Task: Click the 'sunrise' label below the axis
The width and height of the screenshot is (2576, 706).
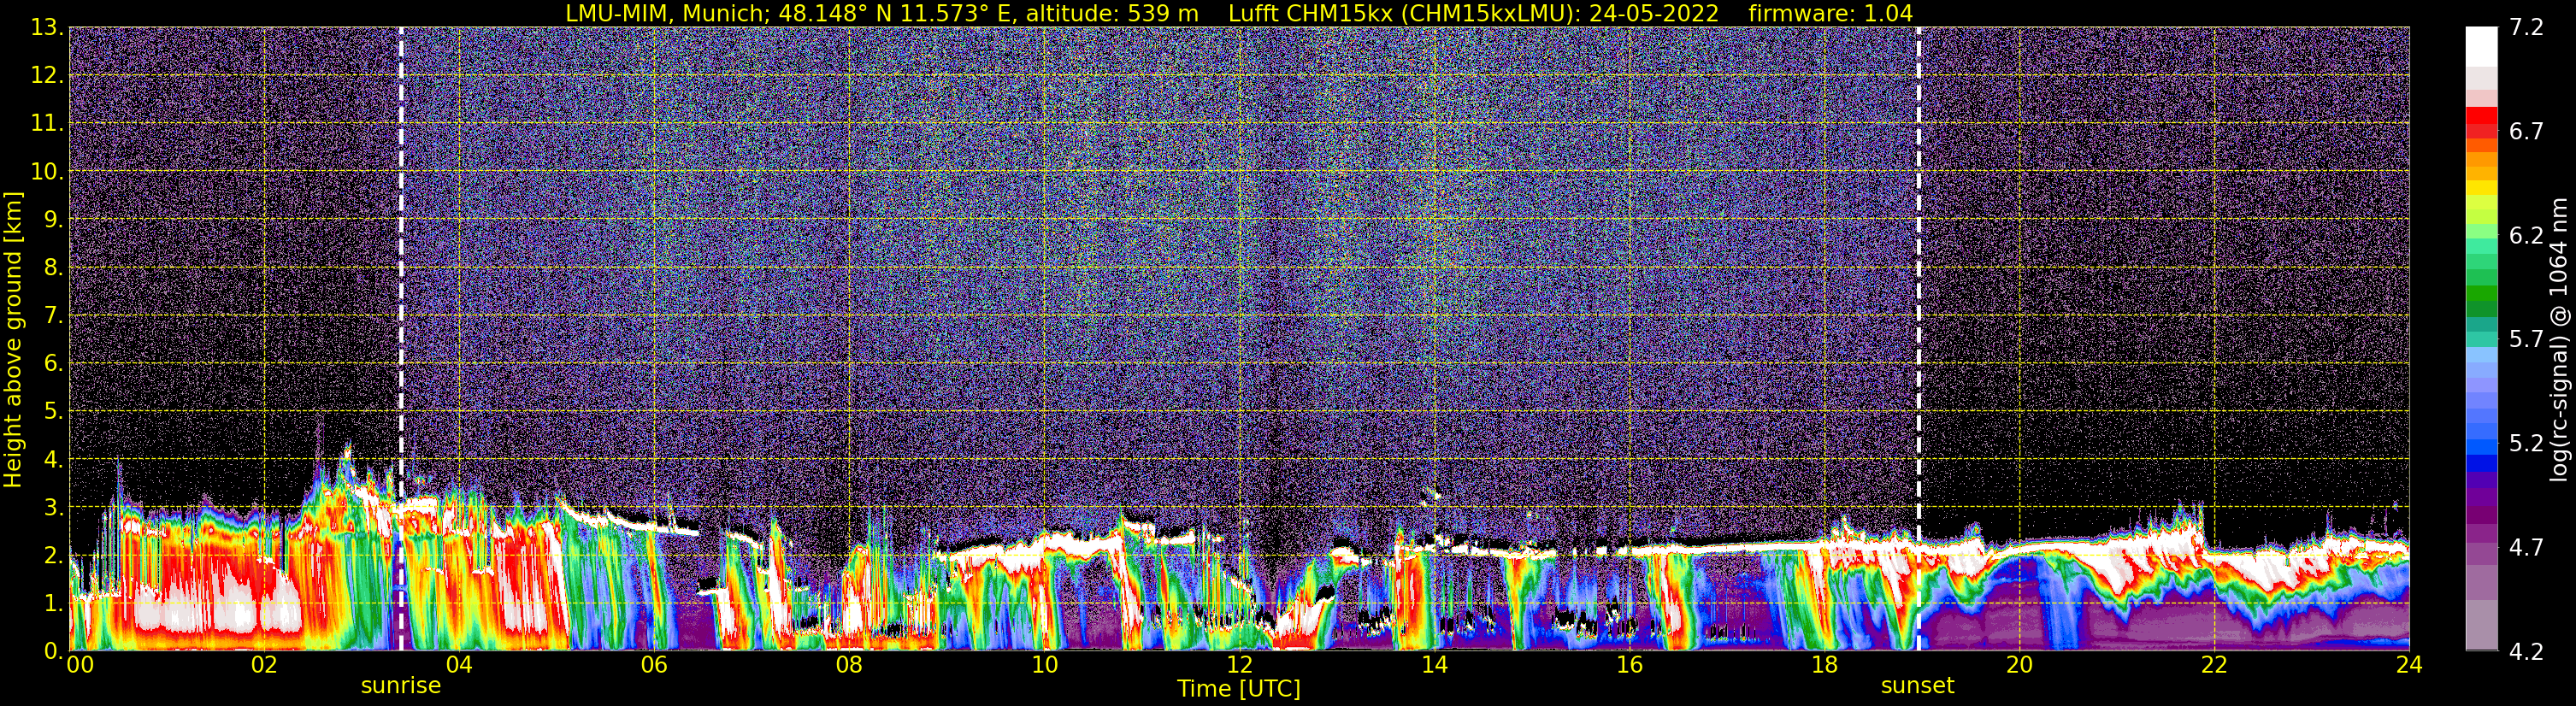Action: pos(400,685)
